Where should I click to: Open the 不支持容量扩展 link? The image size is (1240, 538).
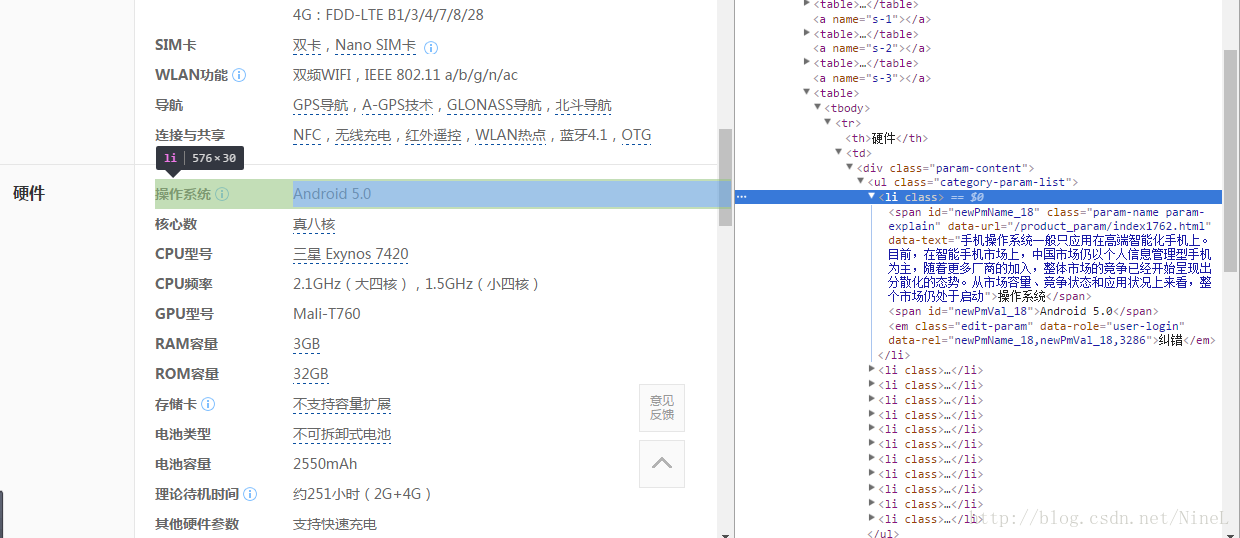pyautogui.click(x=342, y=404)
